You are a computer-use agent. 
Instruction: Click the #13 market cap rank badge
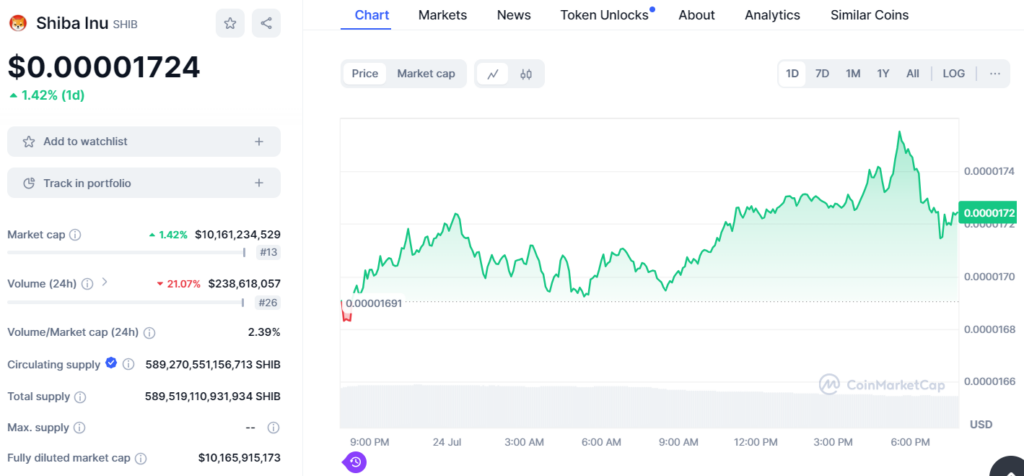click(268, 253)
